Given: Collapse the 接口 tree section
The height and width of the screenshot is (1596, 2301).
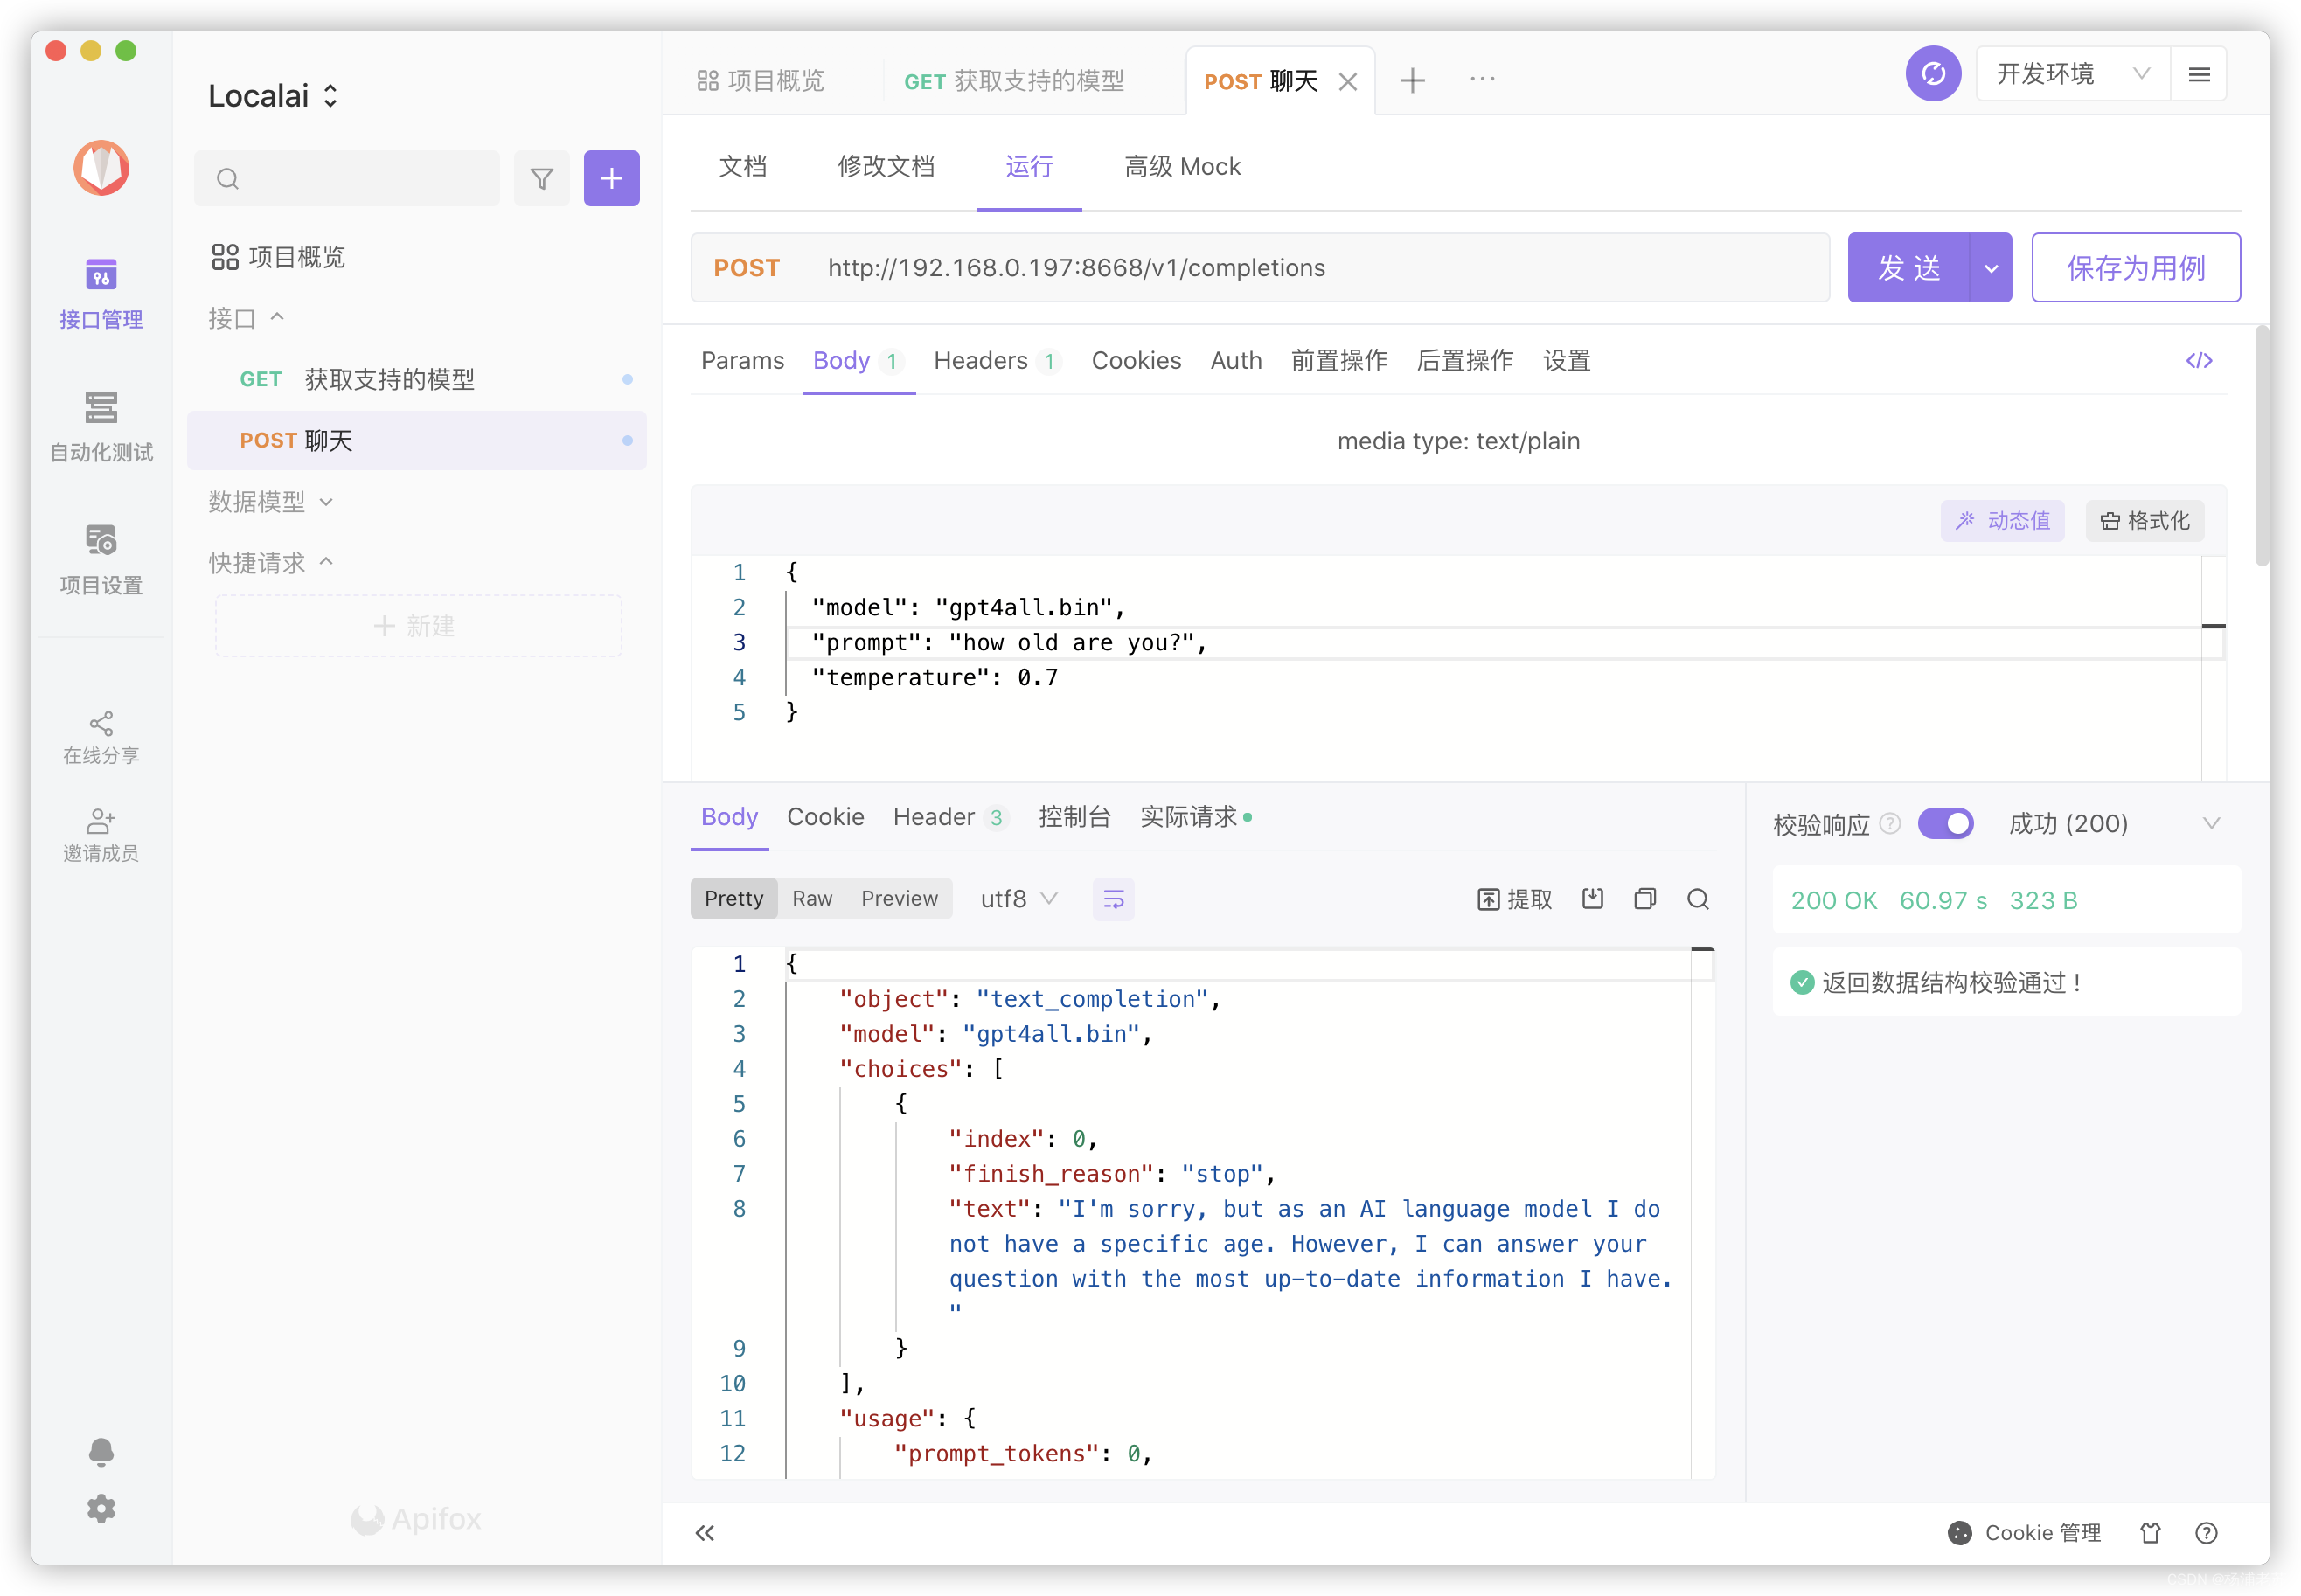Looking at the screenshot, I should tap(246, 319).
